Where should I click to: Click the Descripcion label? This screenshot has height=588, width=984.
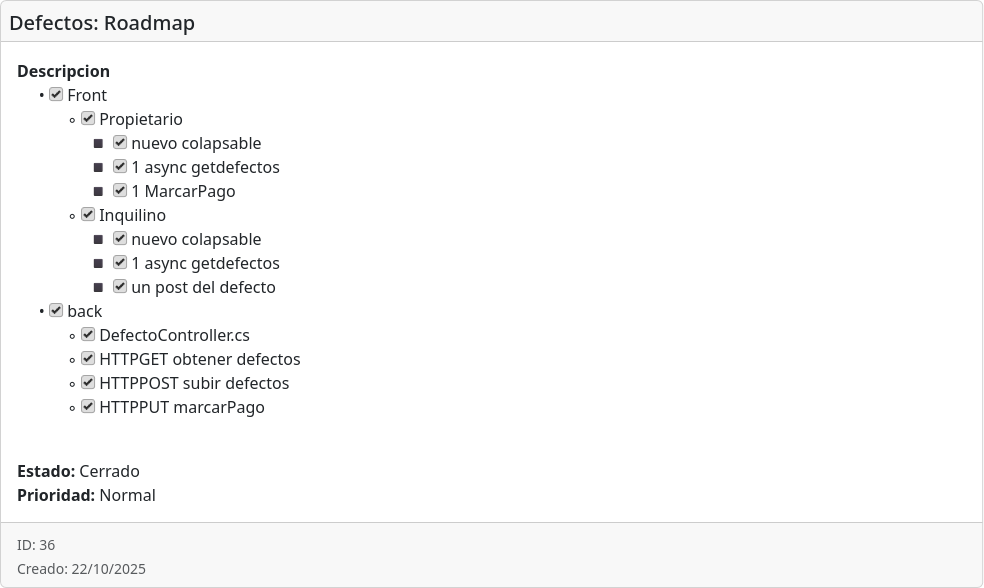63,71
